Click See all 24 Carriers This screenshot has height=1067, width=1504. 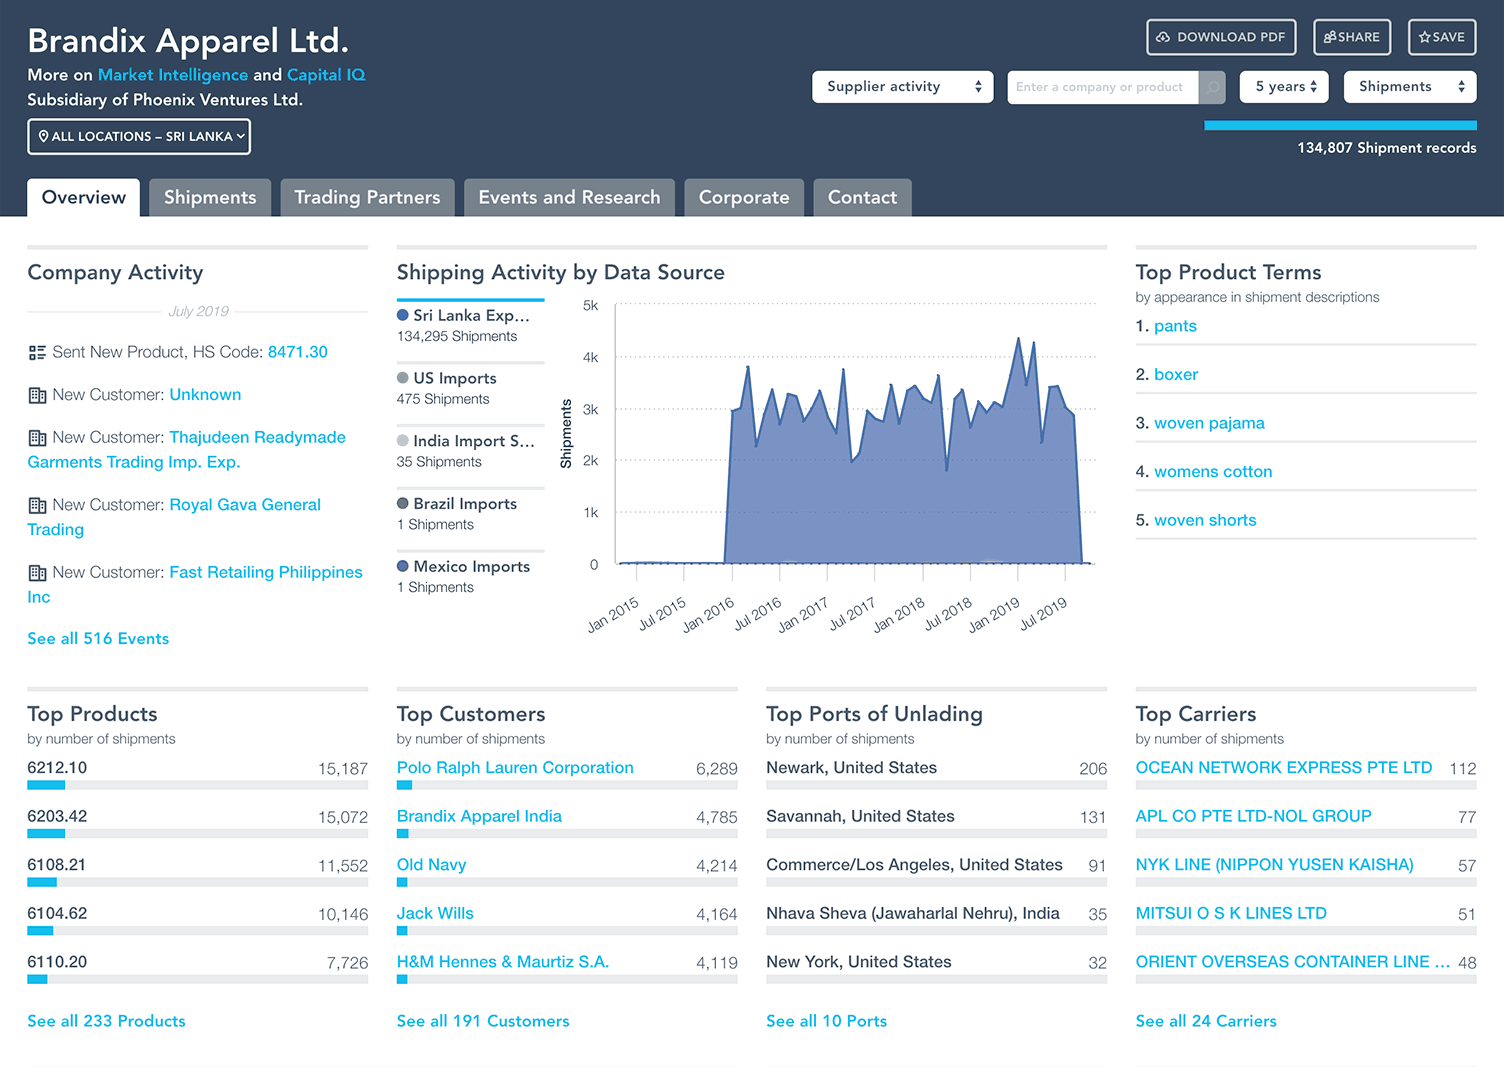[x=1206, y=1021]
